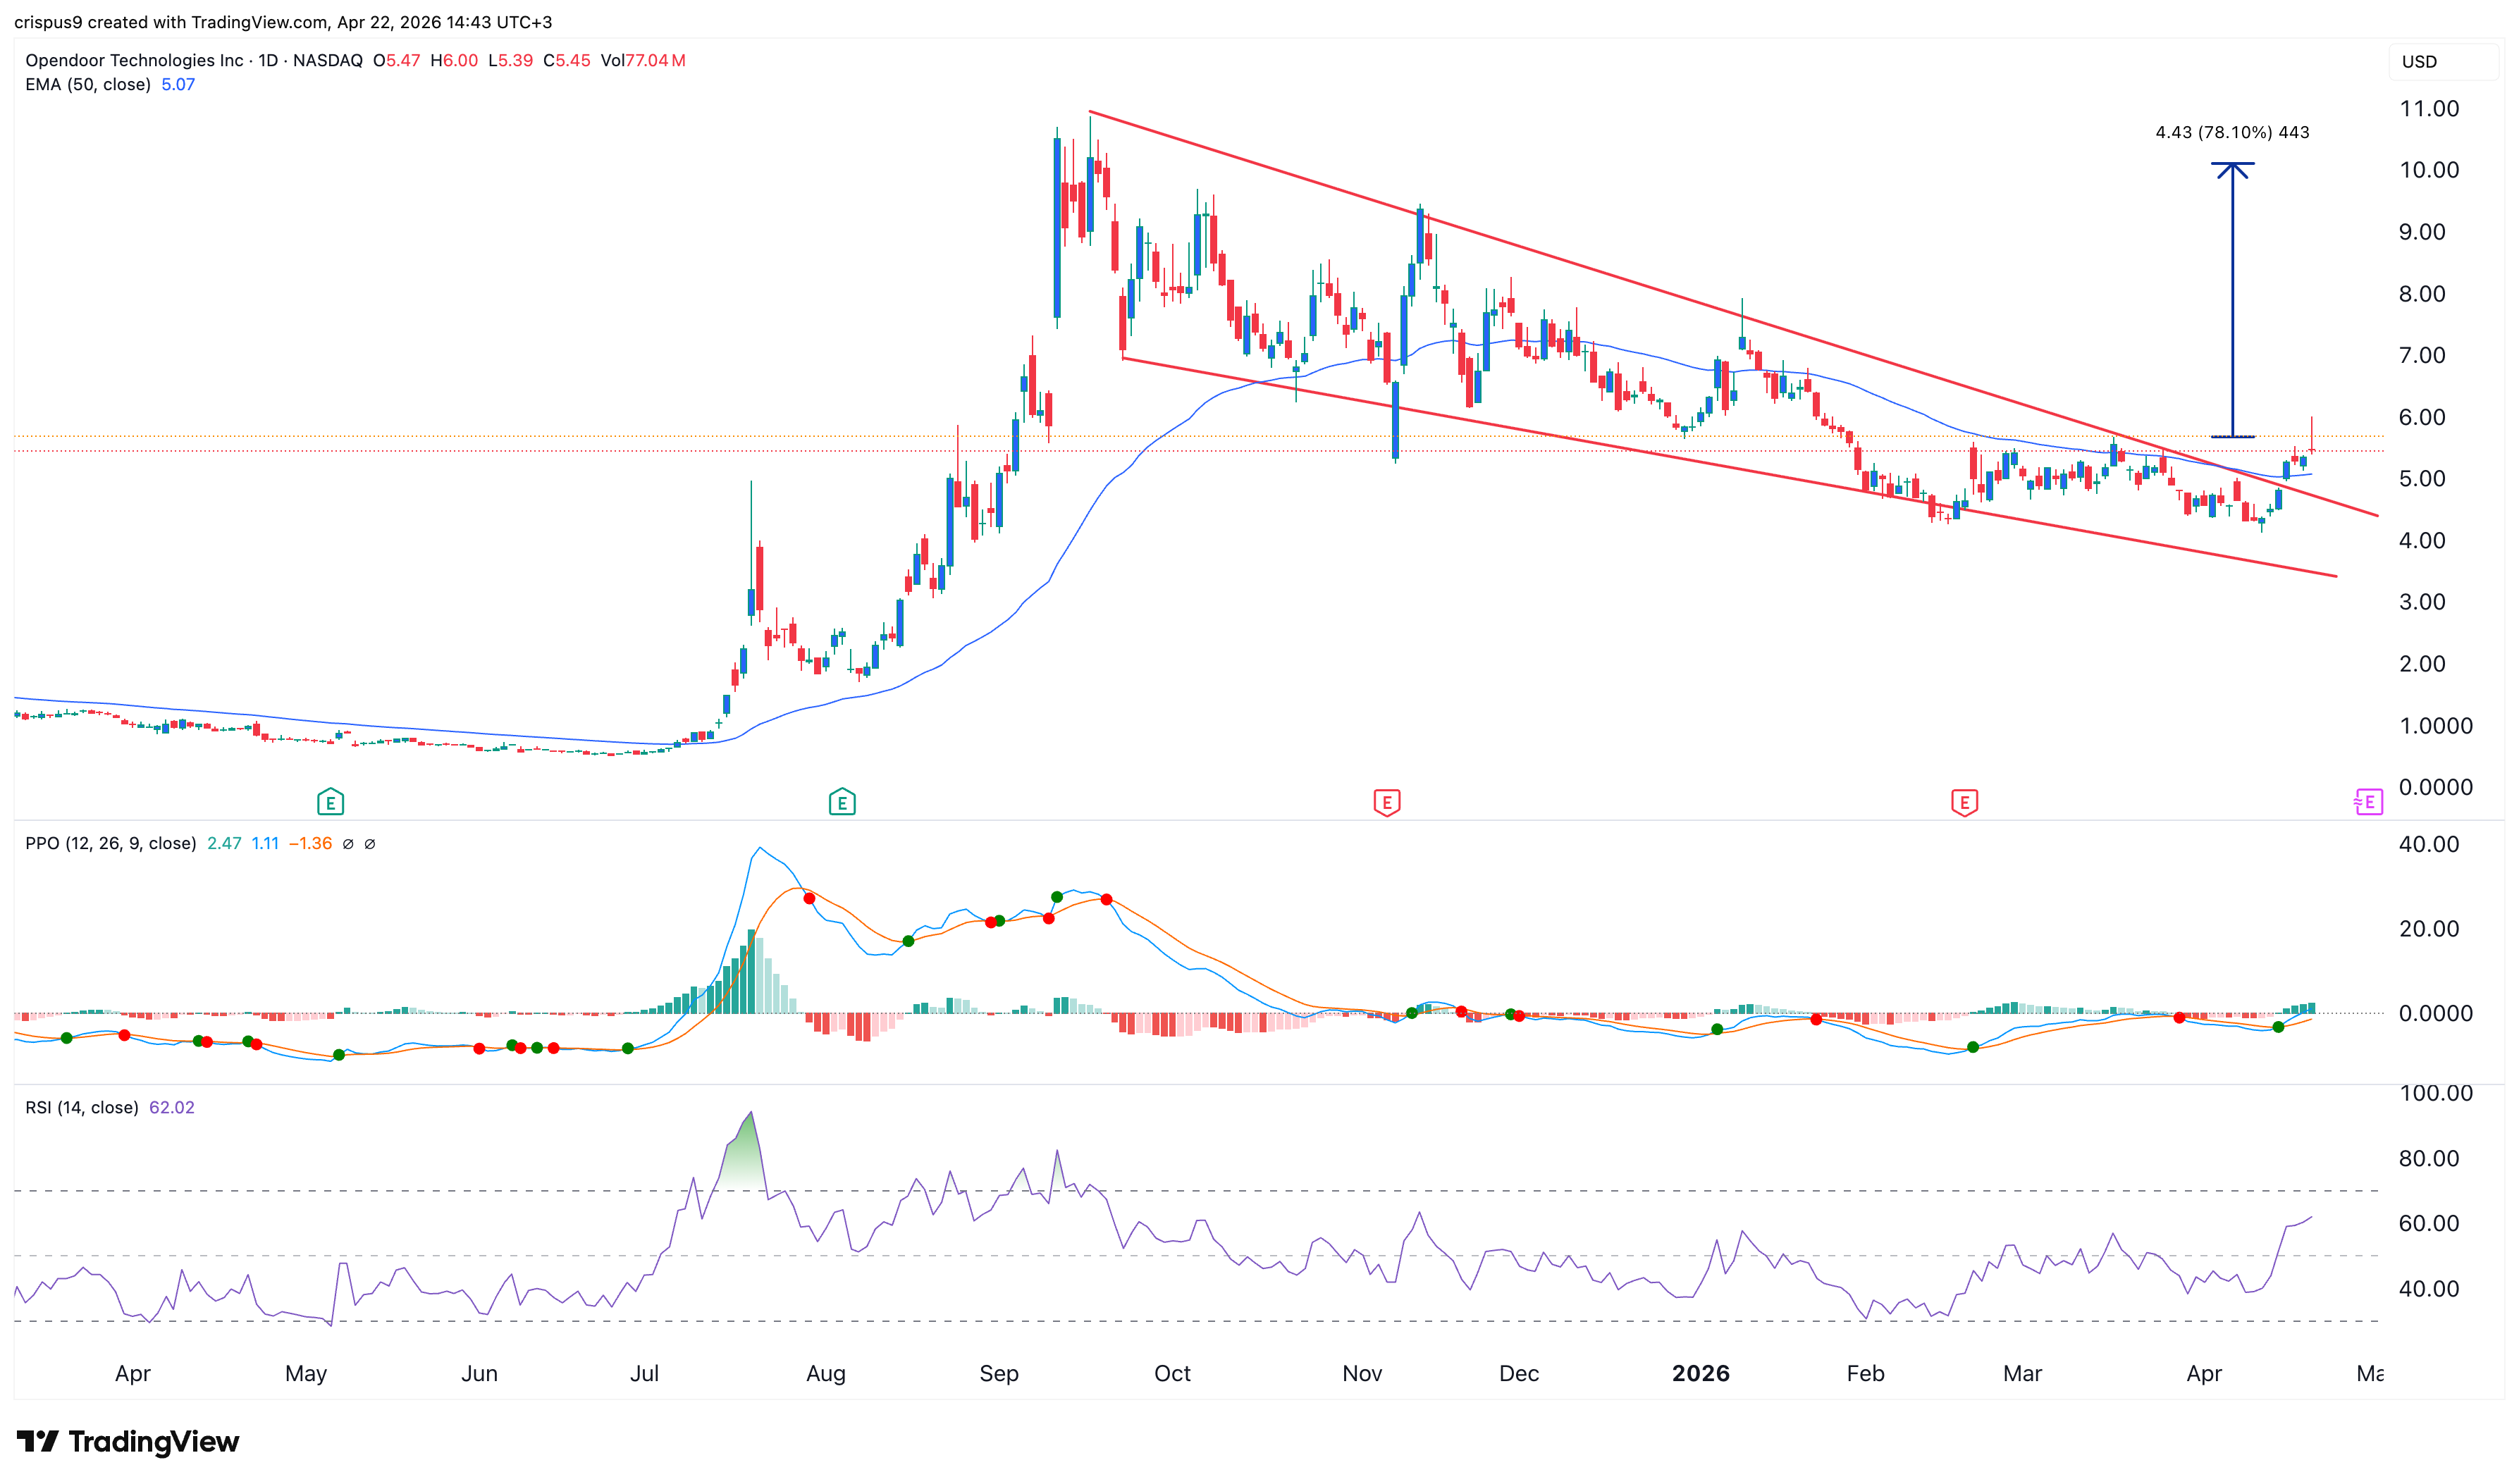Image resolution: width=2519 pixels, height=1484 pixels.
Task: Click the Opendoor Technologies Inc symbol title
Action: click(x=134, y=61)
